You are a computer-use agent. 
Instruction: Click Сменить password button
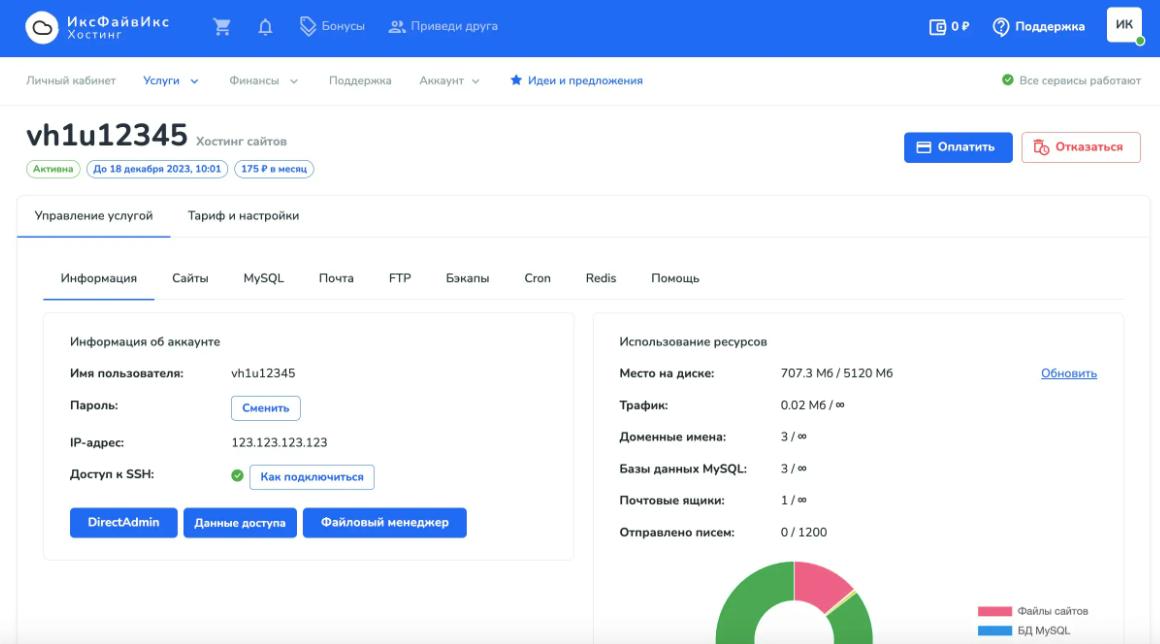click(x=266, y=408)
